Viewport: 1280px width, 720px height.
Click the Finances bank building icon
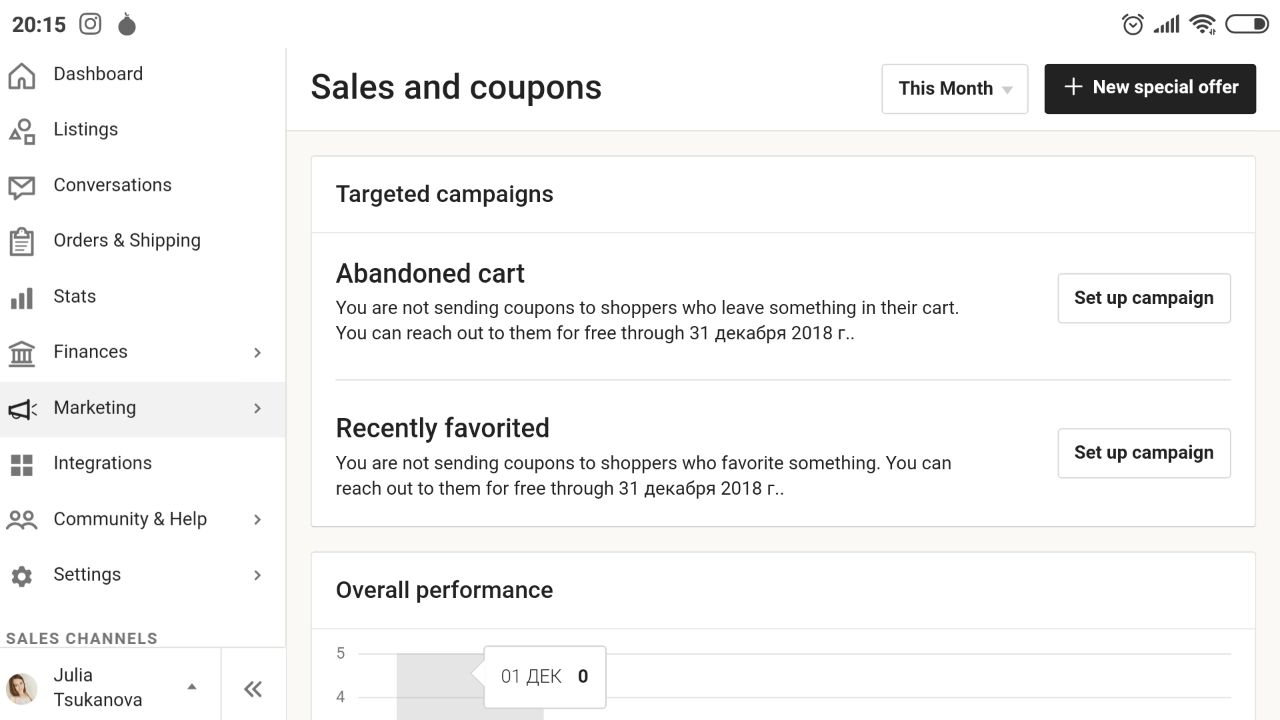coord(21,353)
